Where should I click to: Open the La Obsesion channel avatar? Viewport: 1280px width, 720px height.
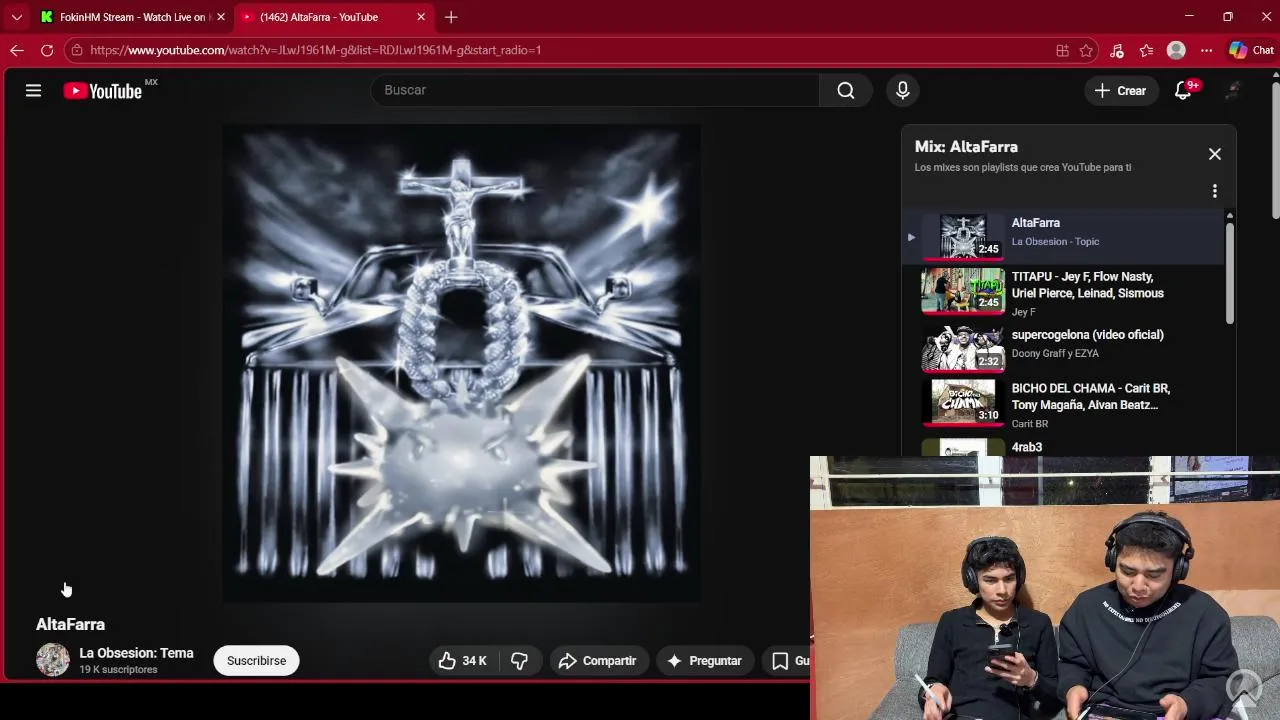point(53,660)
